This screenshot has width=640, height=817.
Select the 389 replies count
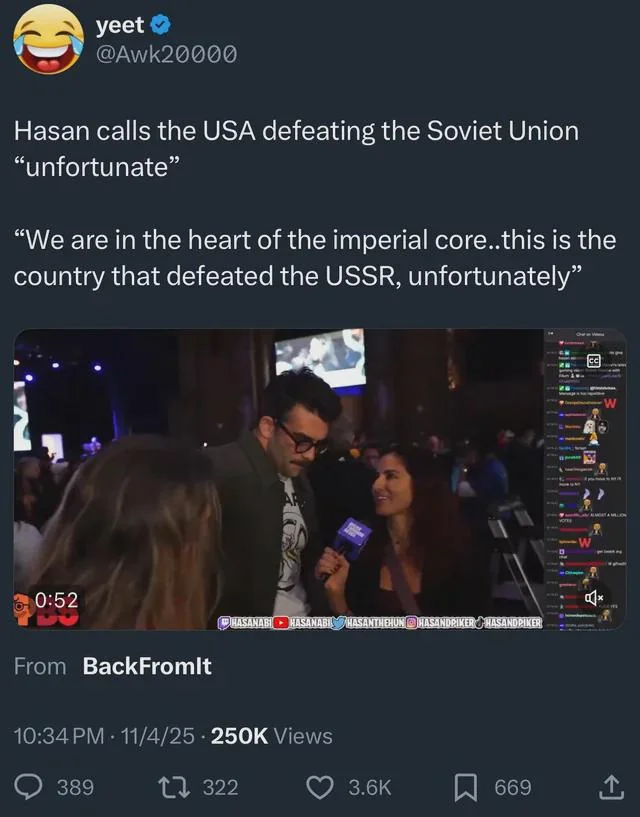(76, 787)
